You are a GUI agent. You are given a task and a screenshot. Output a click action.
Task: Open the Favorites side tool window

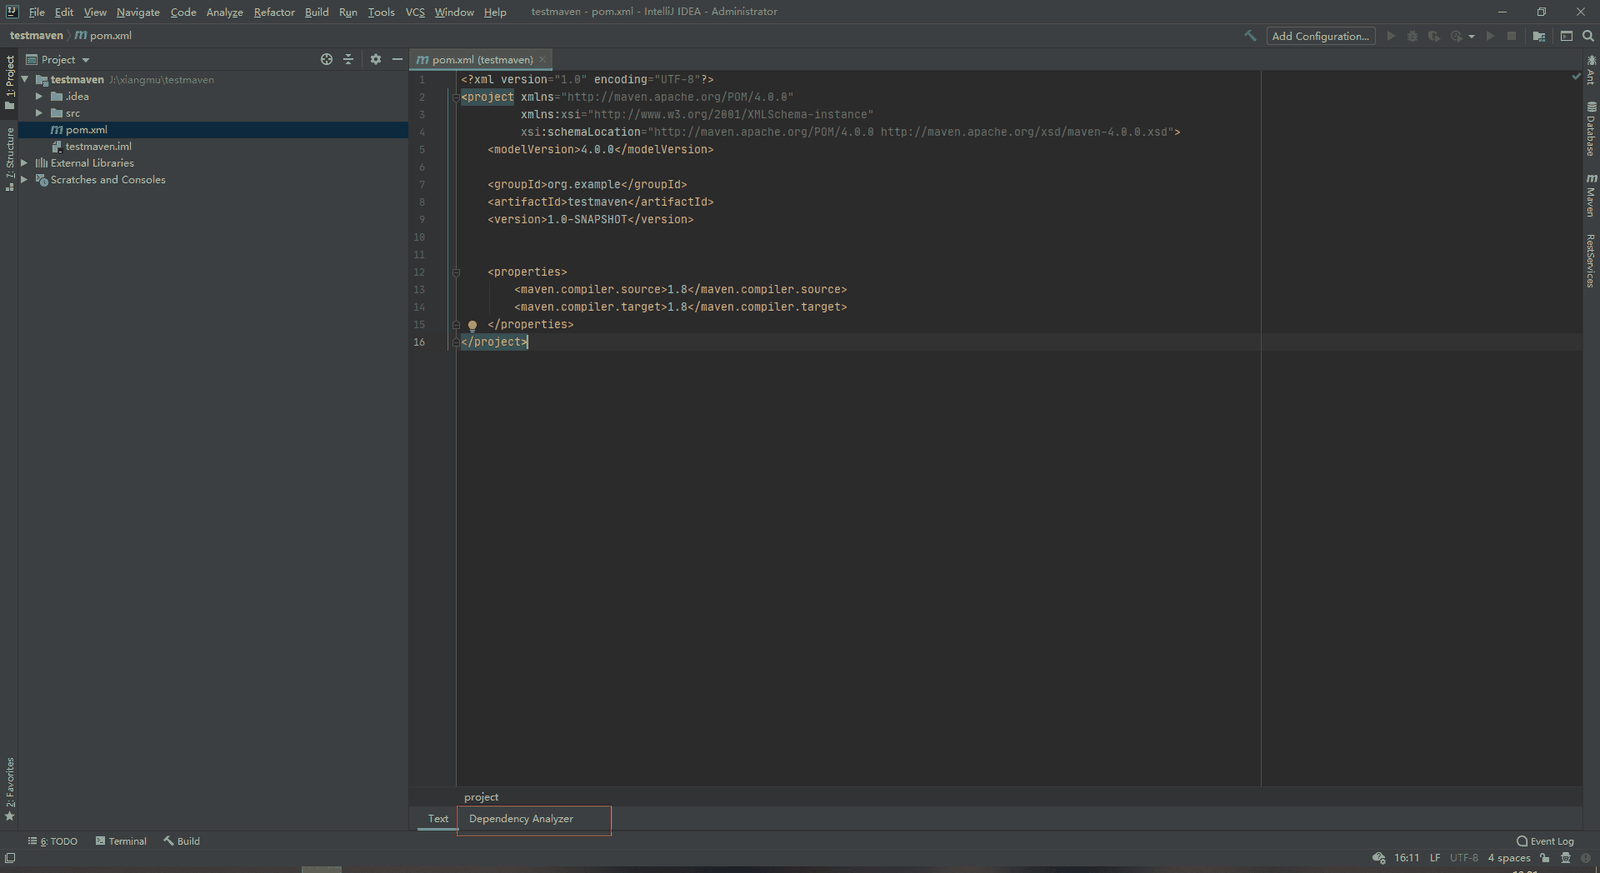tap(10, 789)
